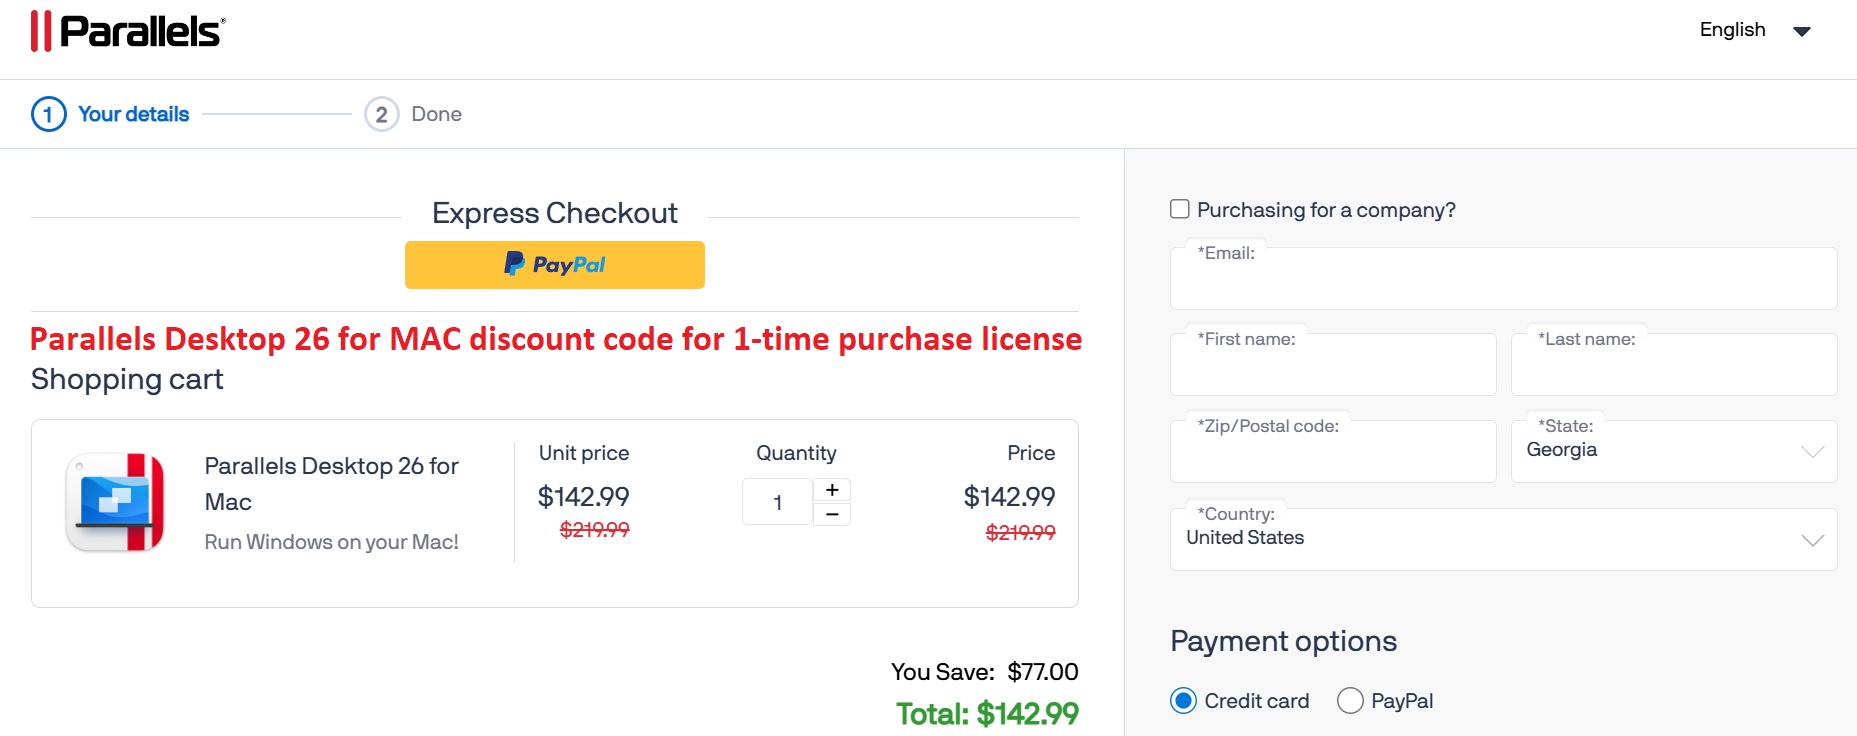1857x736 pixels.
Task: Select the PayPal radio payment option
Action: [1350, 701]
